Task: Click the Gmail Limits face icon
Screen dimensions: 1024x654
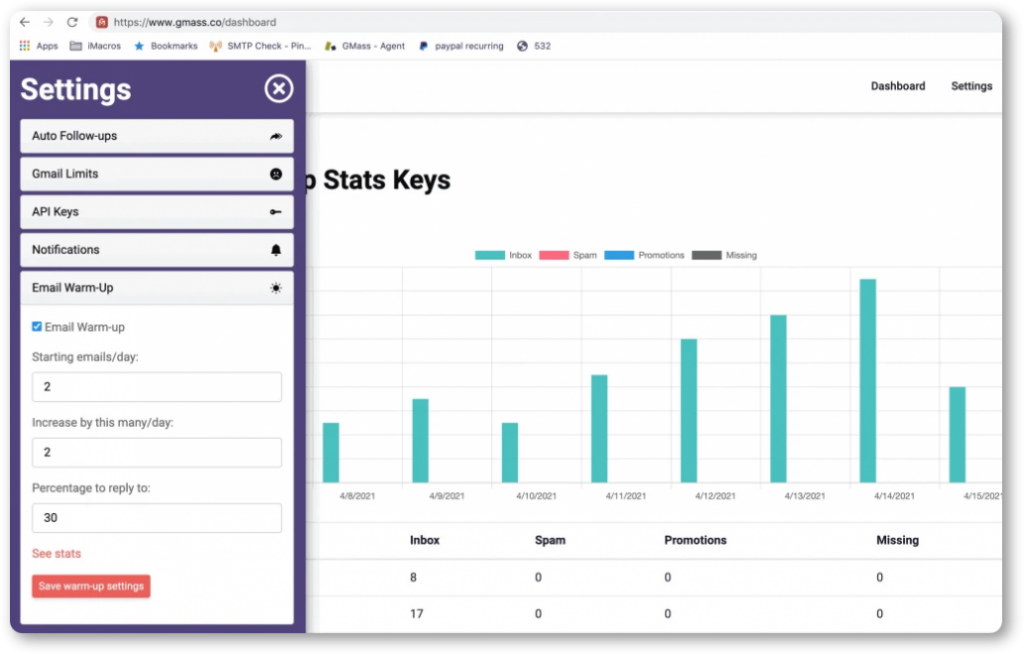Action: pos(276,174)
